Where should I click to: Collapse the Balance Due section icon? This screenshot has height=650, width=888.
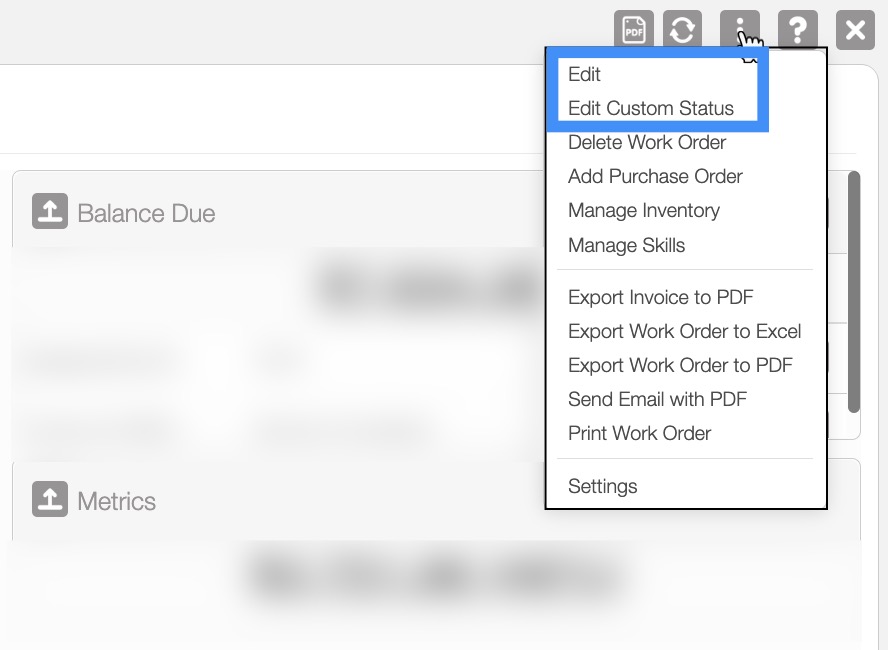50,212
